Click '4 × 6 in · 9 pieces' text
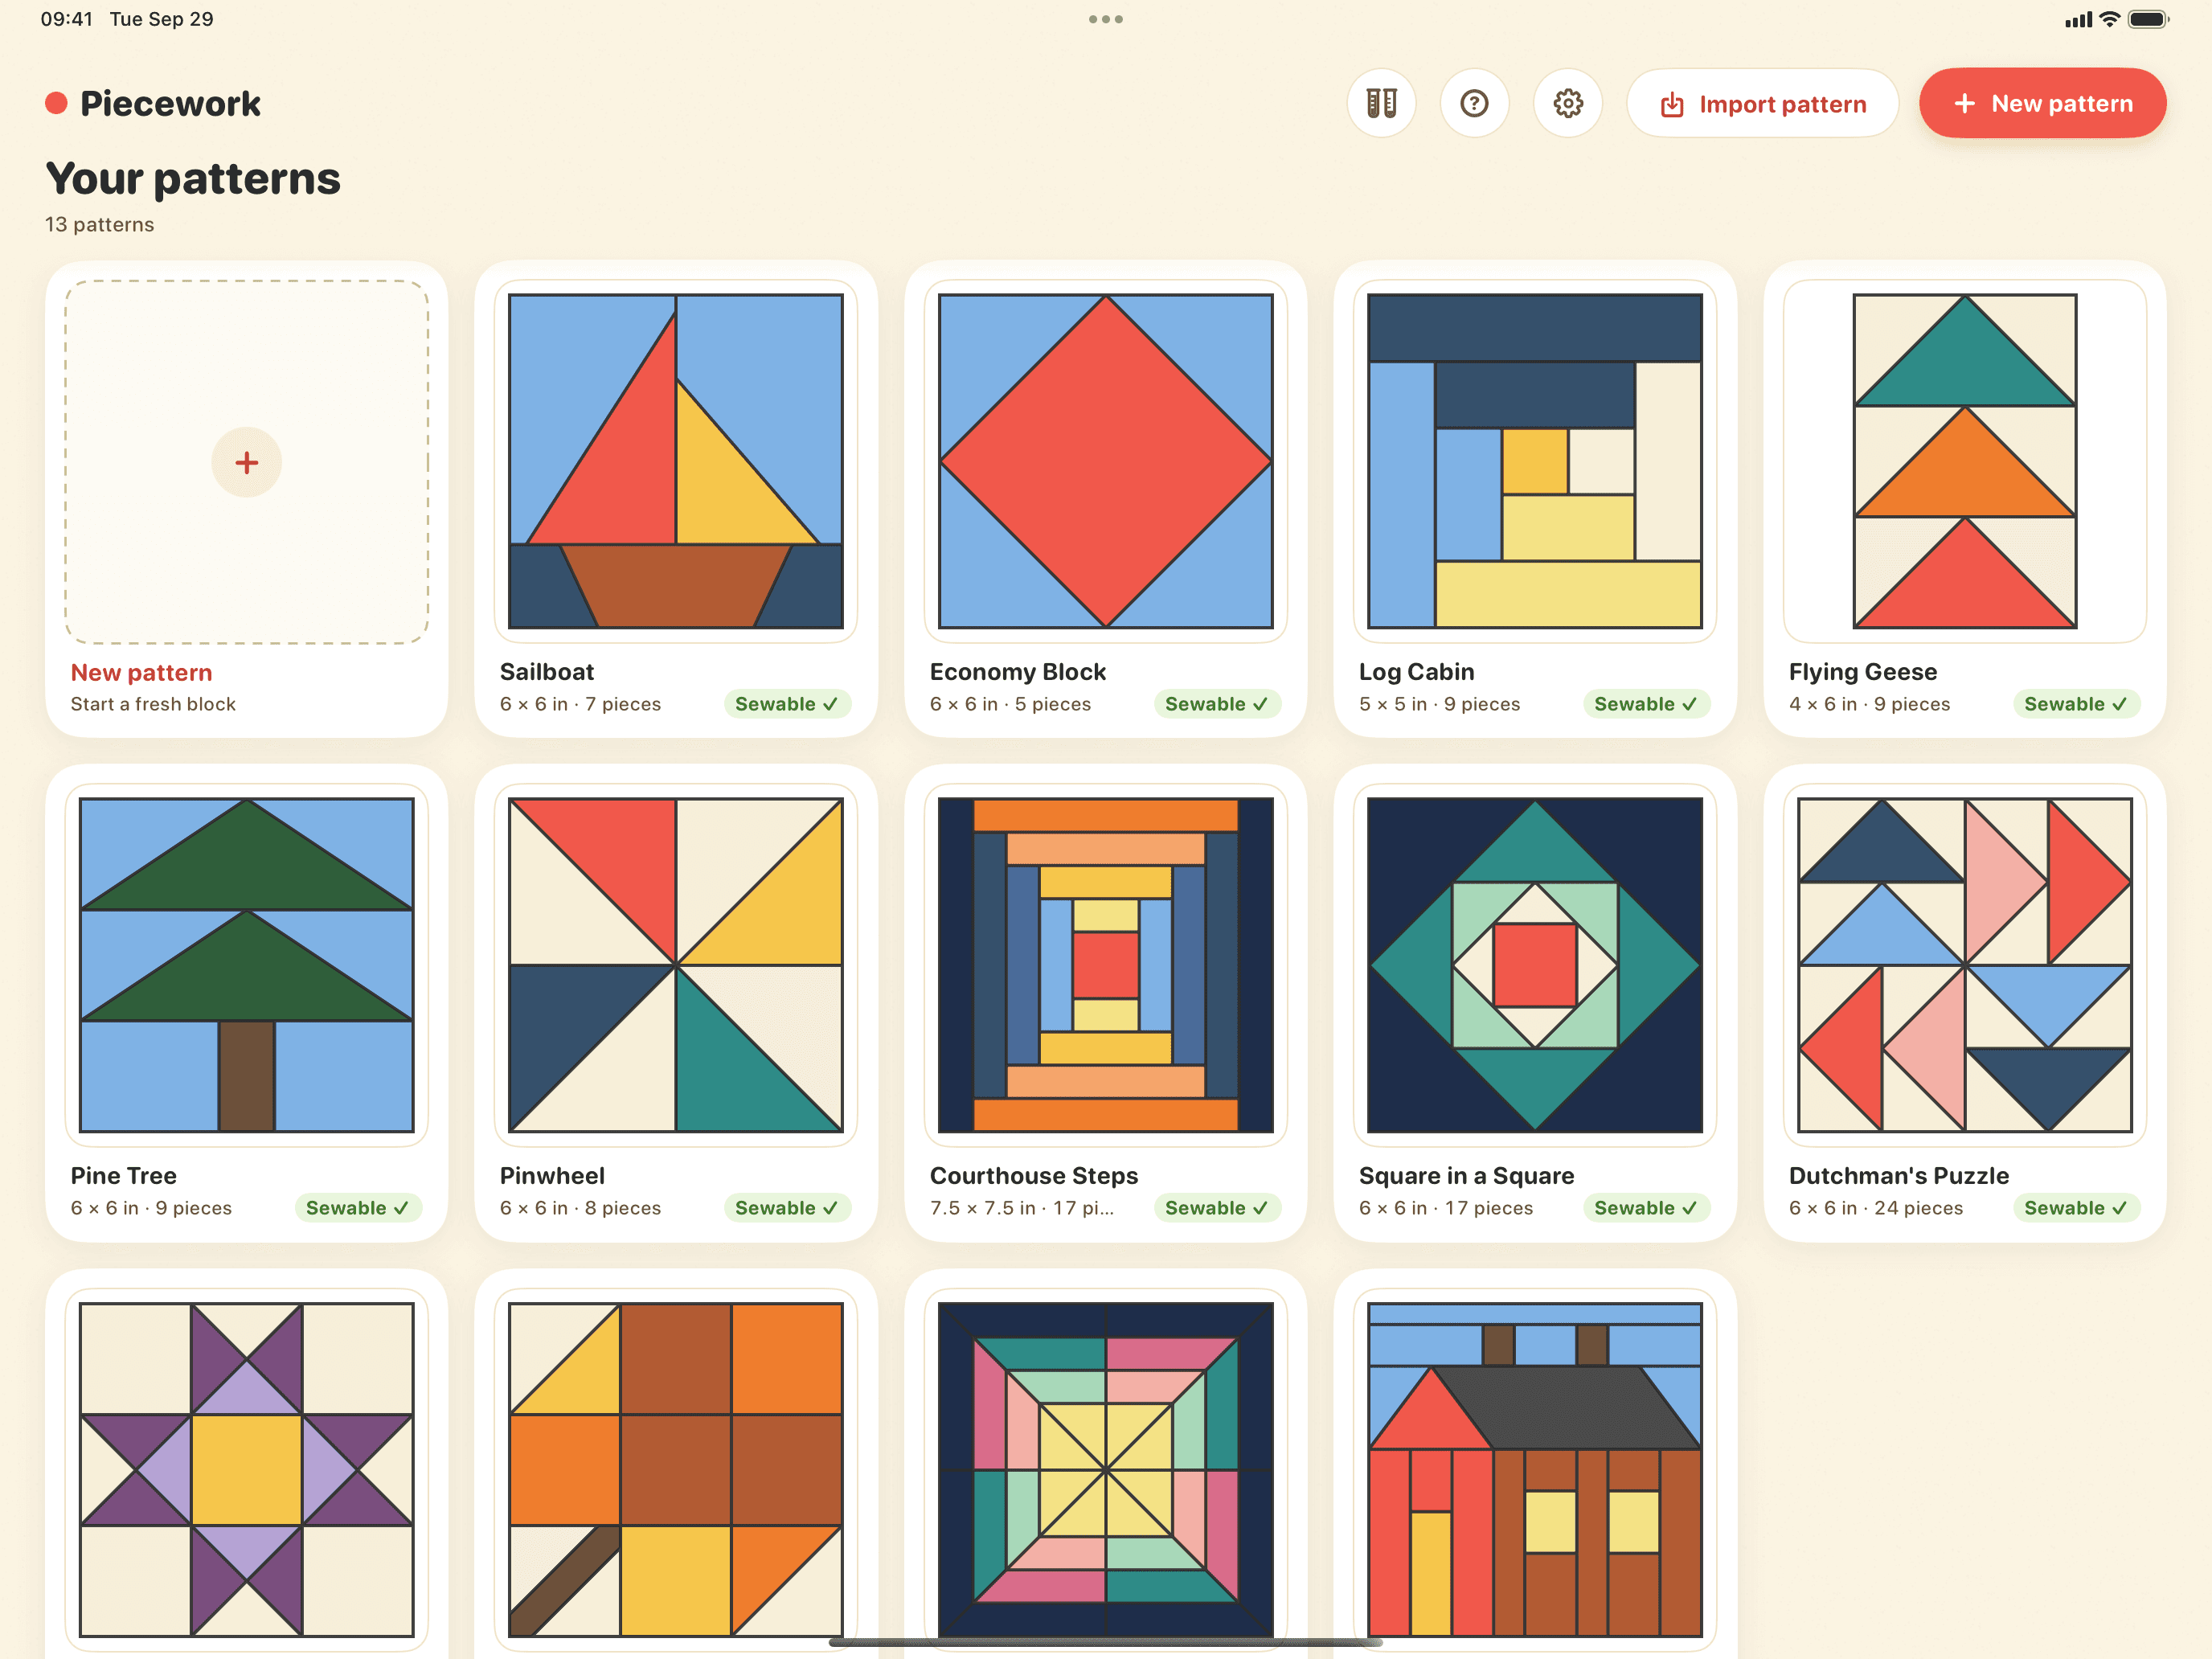This screenshot has height=1659, width=2212. [x=1869, y=704]
